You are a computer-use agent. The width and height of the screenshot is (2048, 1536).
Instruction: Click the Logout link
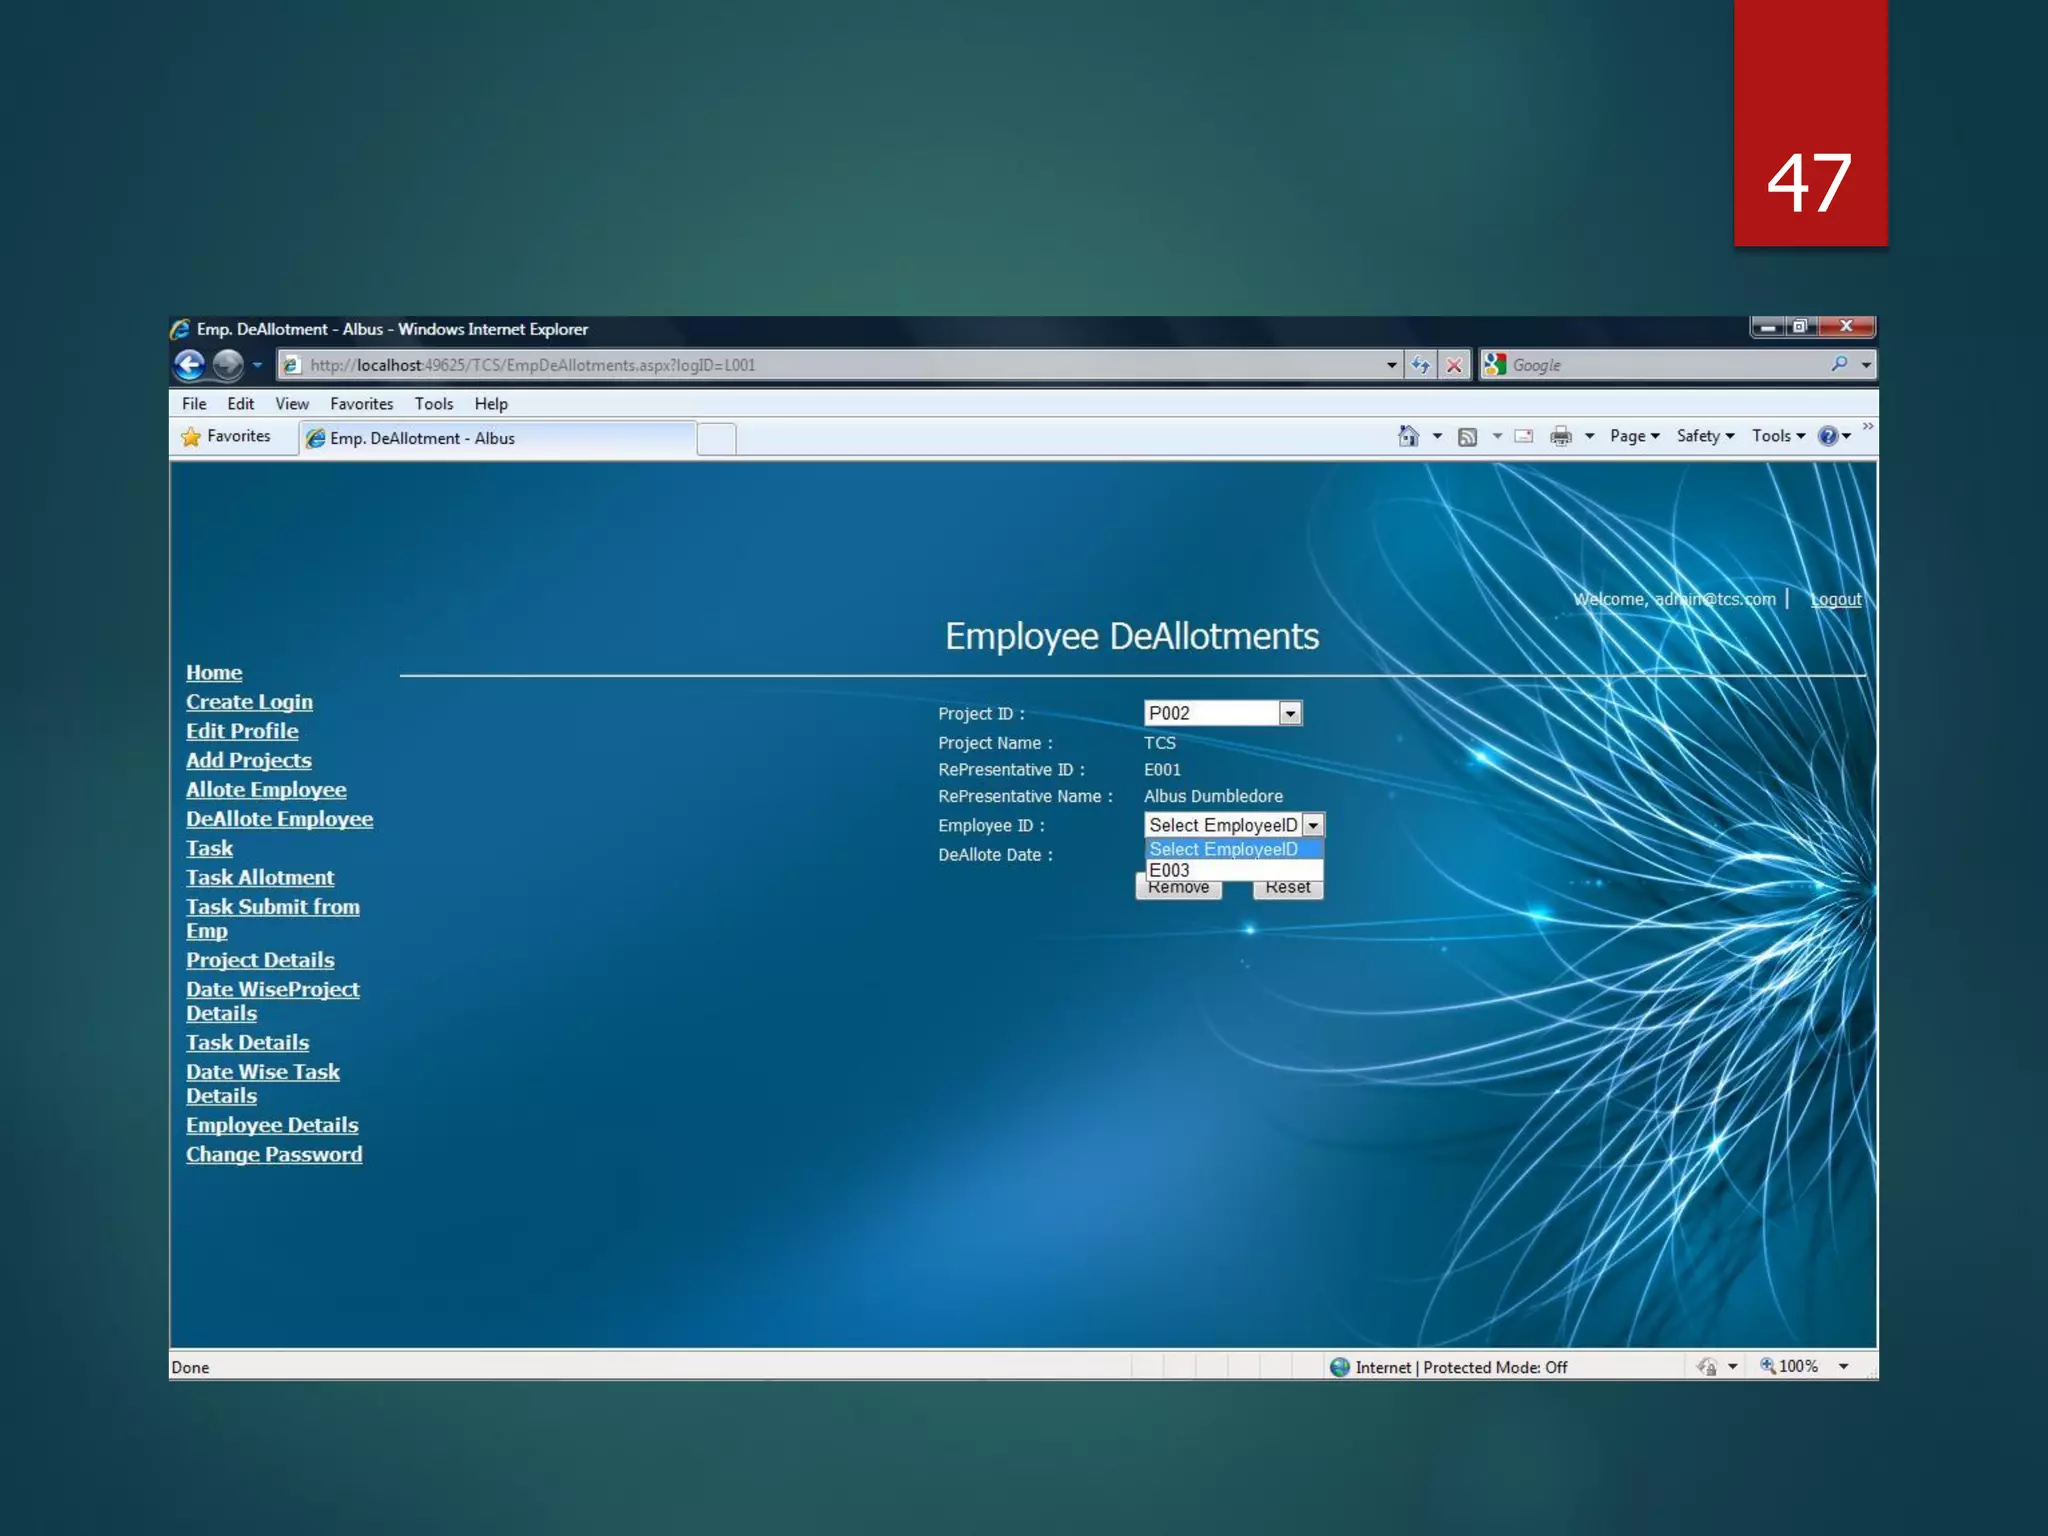[1836, 599]
